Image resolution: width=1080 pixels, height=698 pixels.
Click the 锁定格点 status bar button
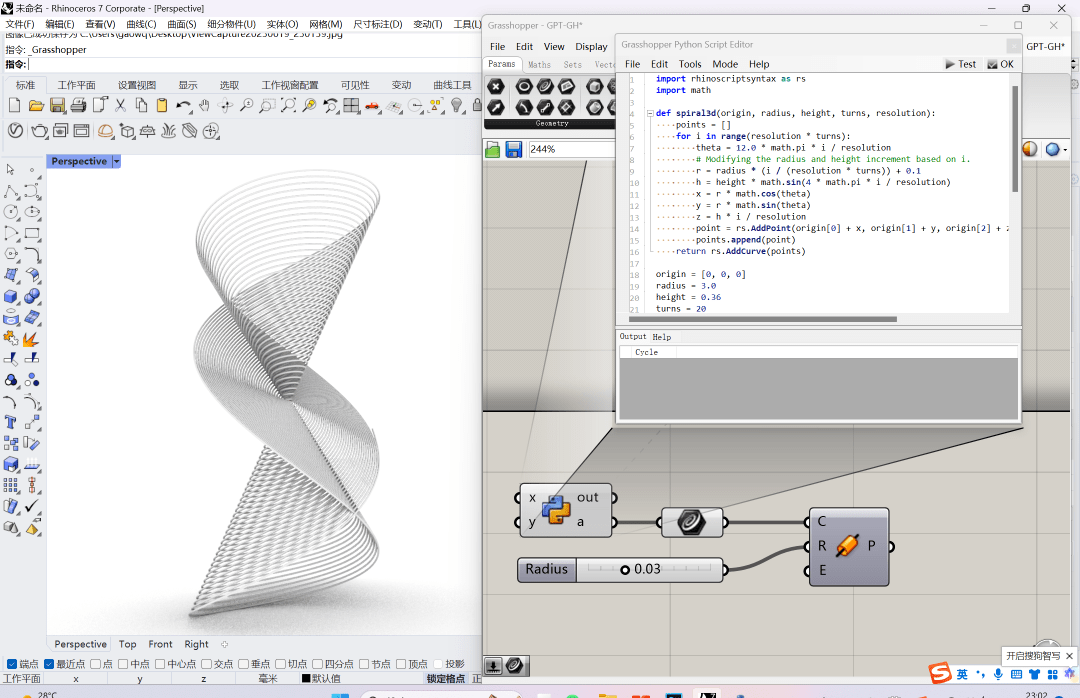446,679
